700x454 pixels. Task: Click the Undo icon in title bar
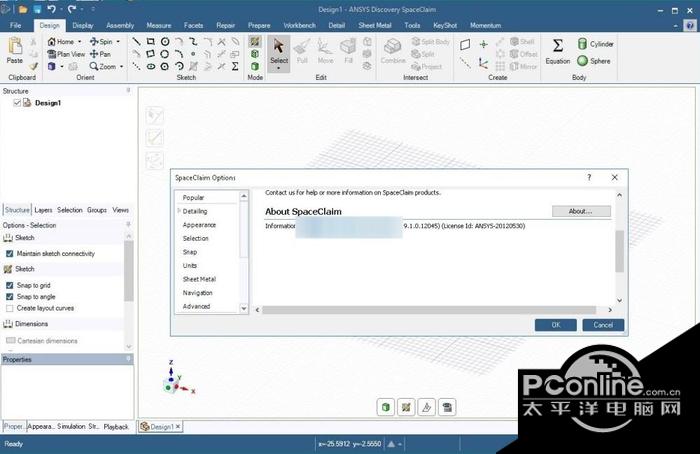51,9
